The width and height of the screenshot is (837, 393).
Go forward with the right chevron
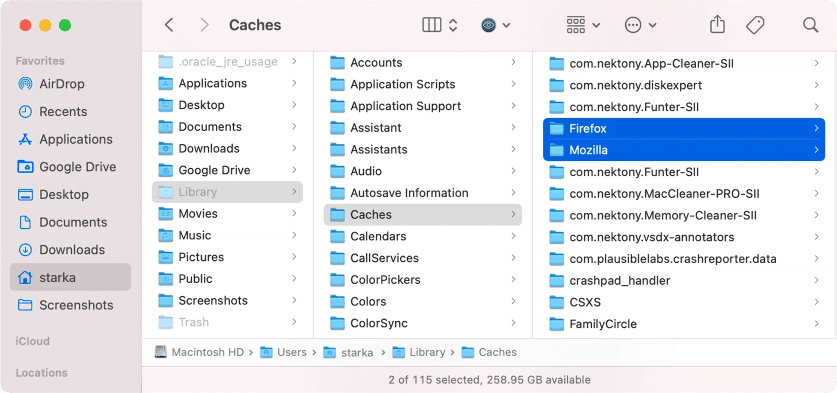coord(204,25)
